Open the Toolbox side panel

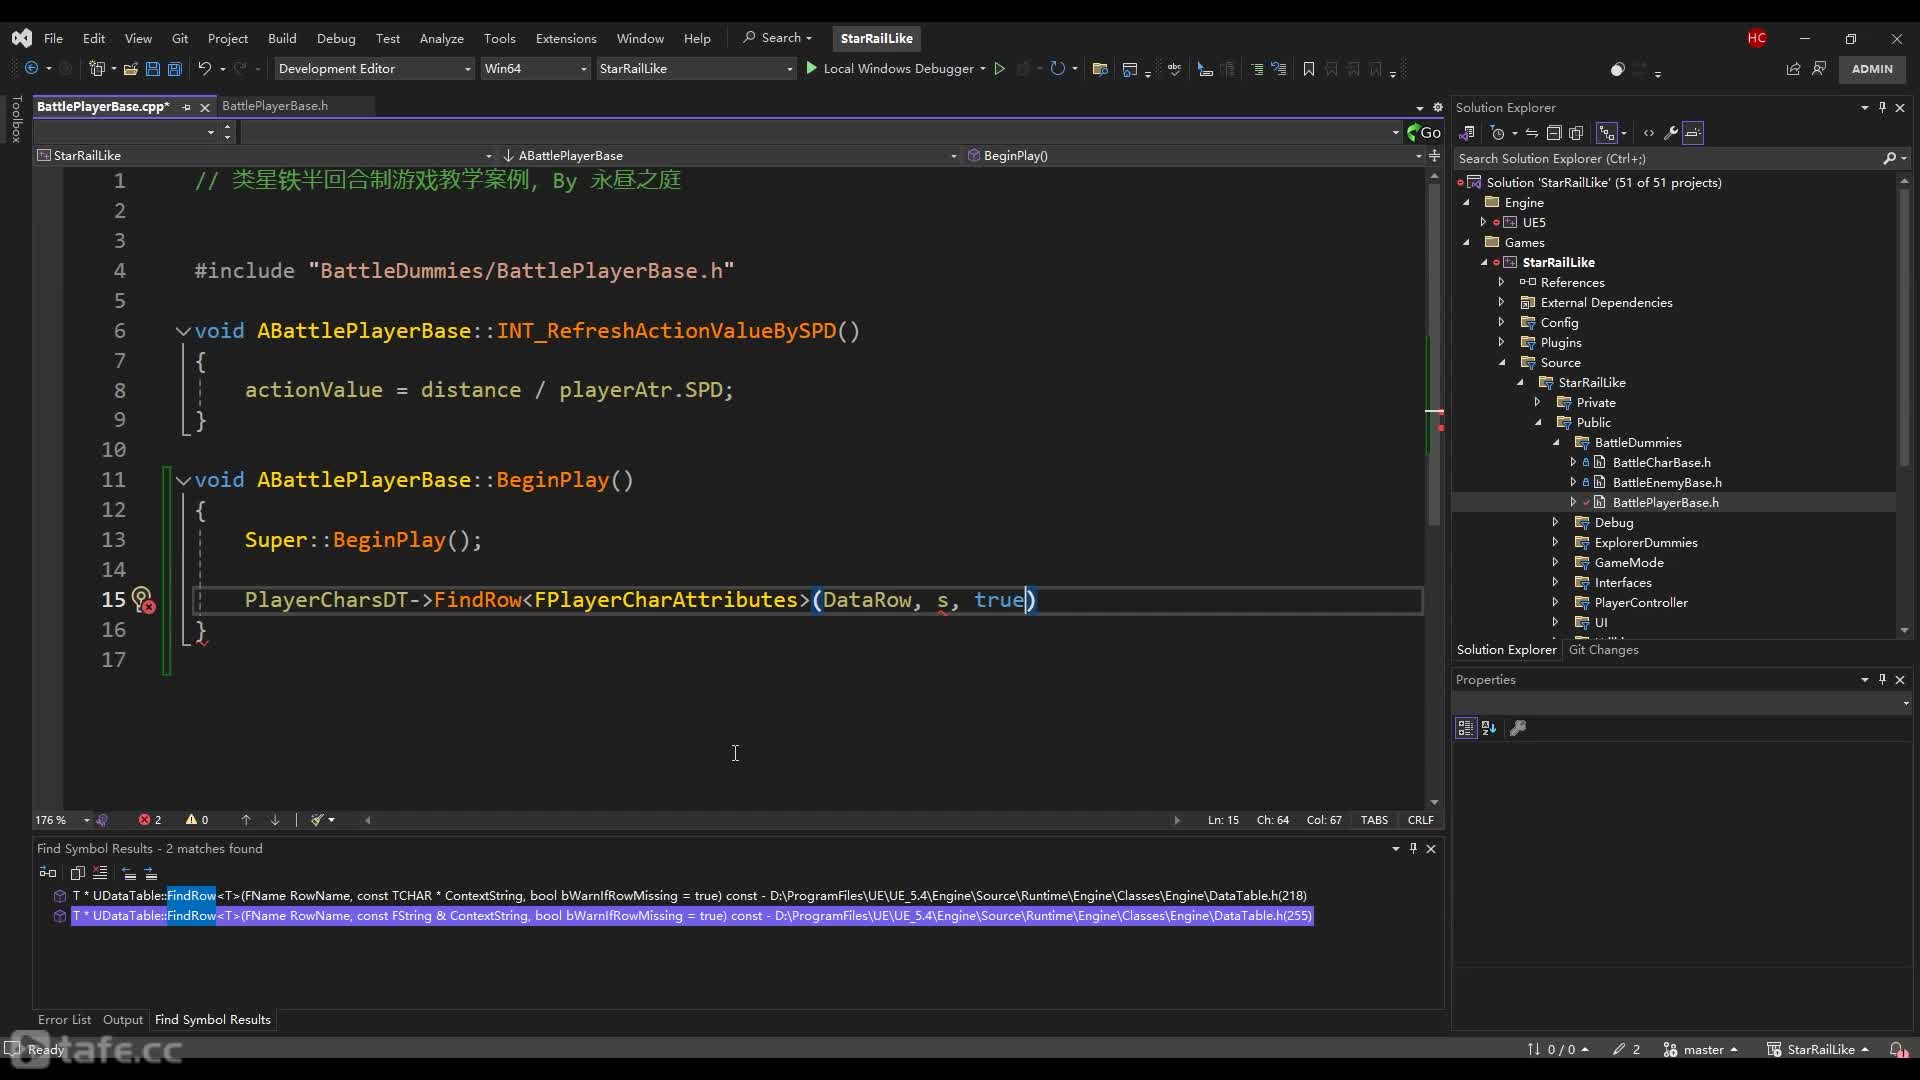pyautogui.click(x=16, y=119)
